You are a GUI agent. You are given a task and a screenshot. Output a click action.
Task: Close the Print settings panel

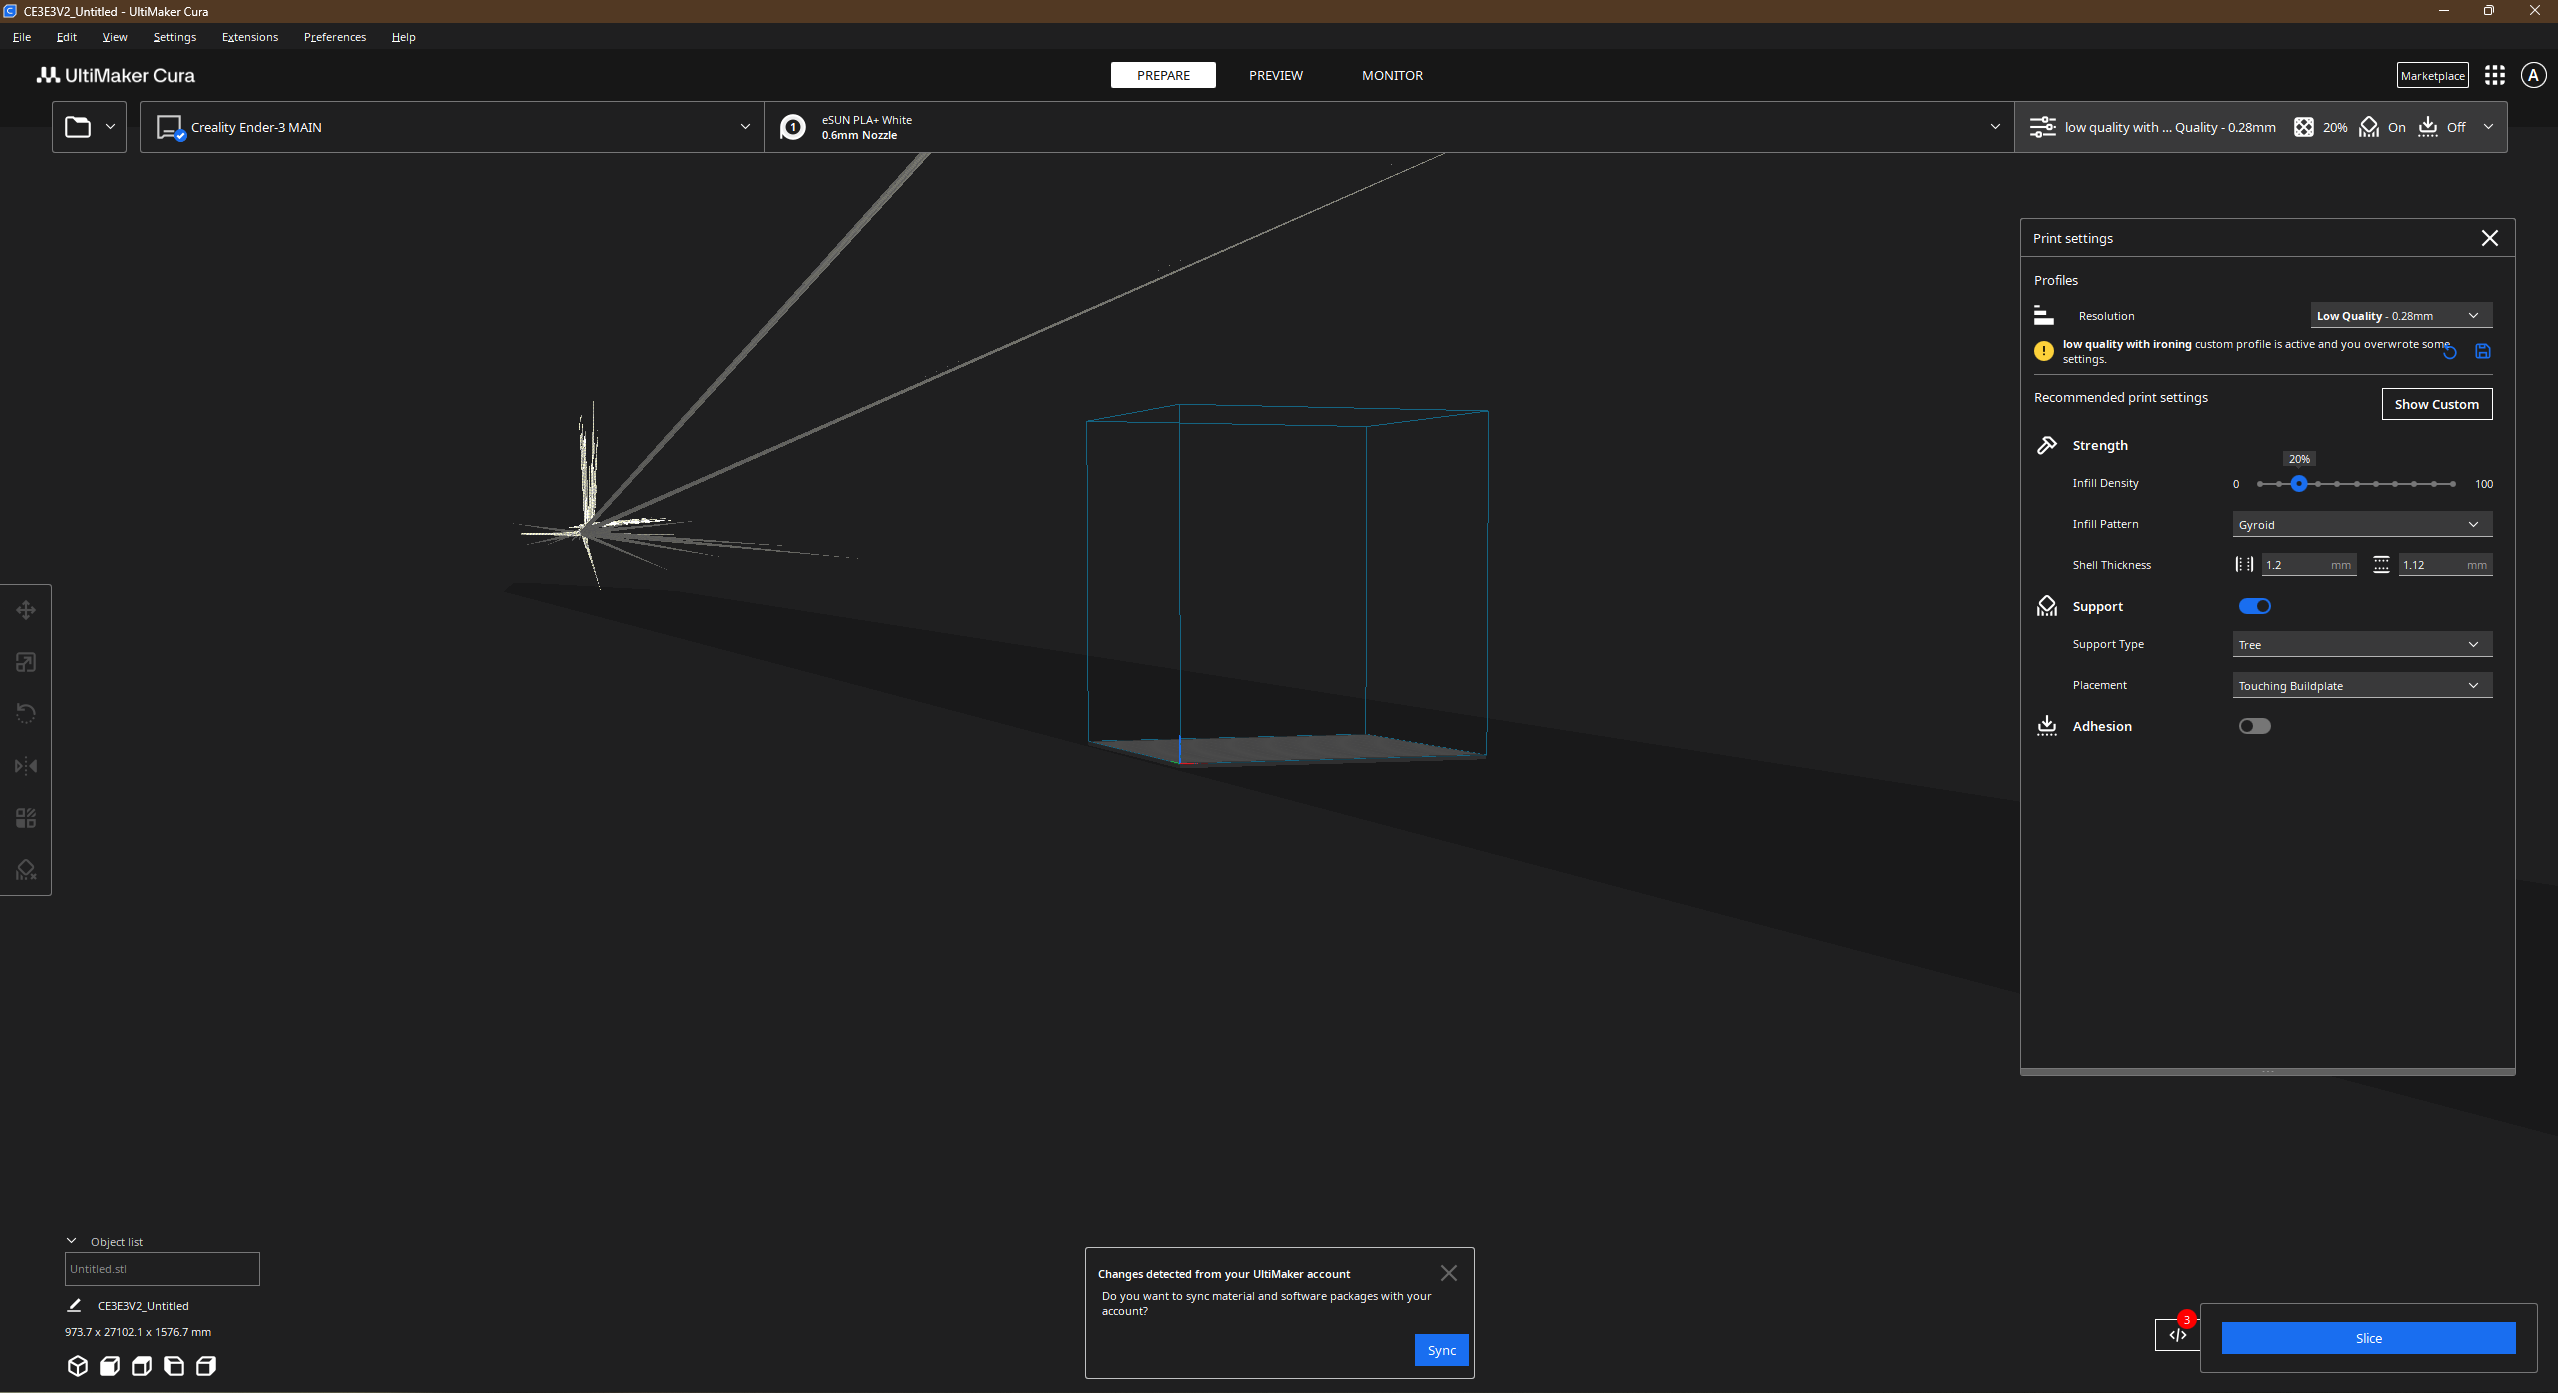tap(2489, 238)
